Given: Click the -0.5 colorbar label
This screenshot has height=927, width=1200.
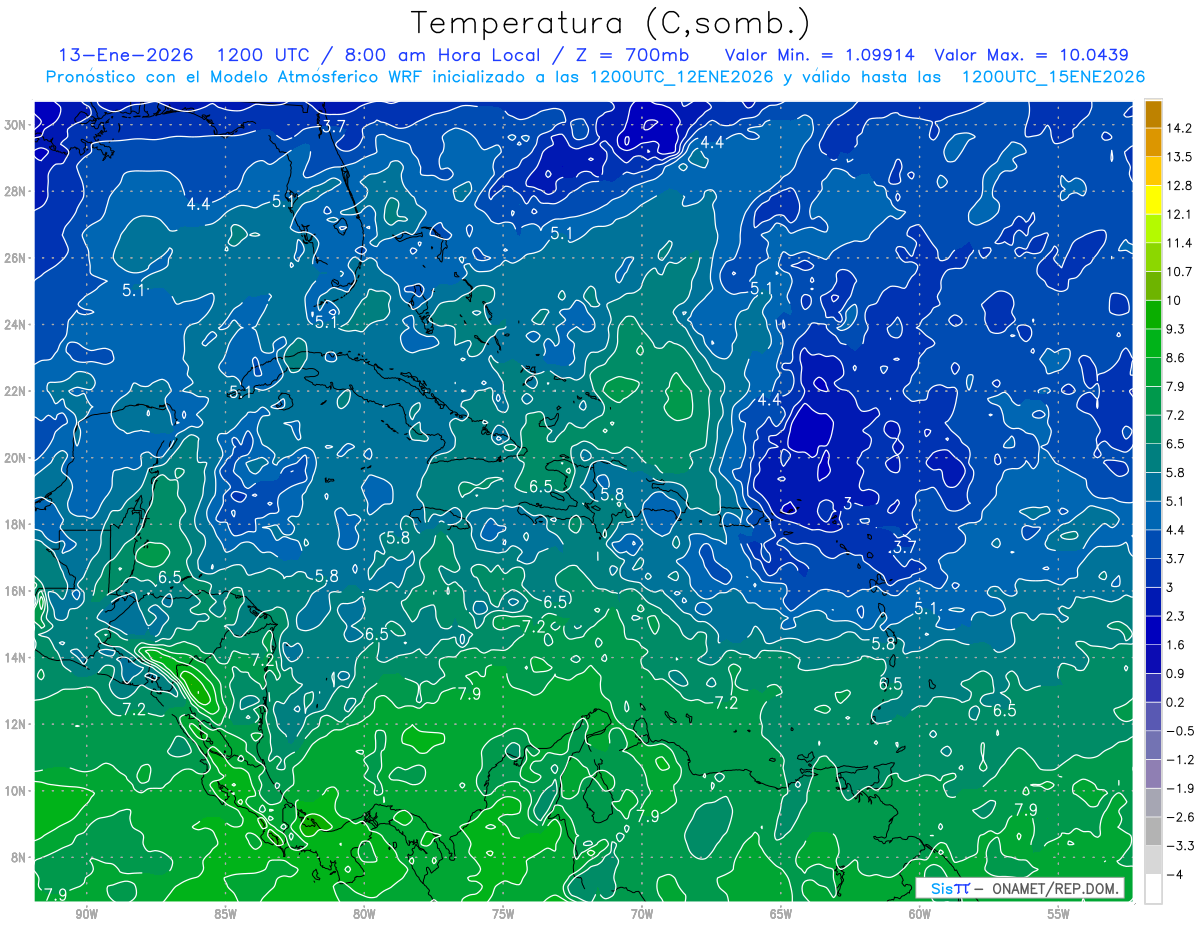Looking at the screenshot, I should 1180,731.
